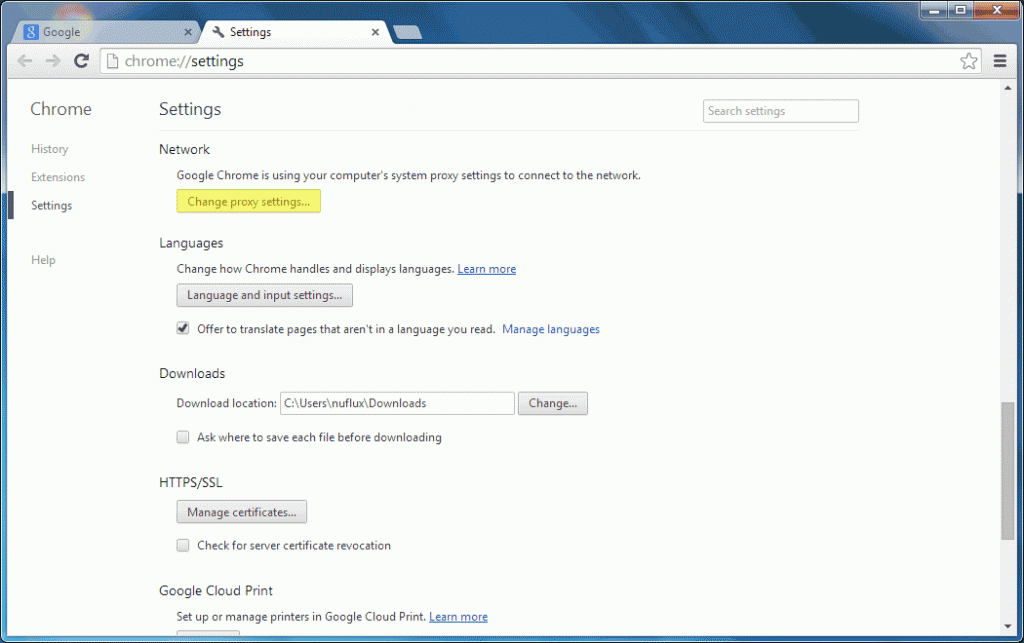
Task: Open the Chrome hamburger menu
Action: [x=1000, y=61]
